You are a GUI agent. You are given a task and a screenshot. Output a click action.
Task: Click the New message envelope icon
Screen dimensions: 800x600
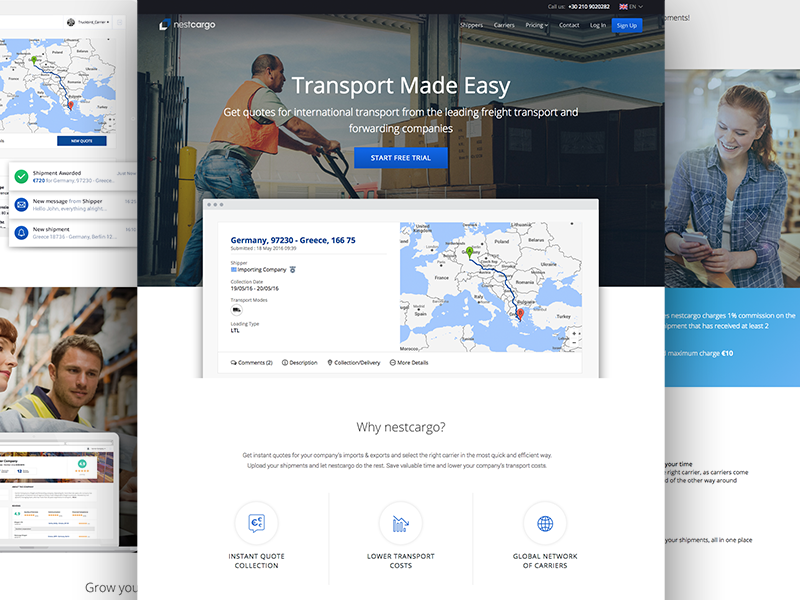click(x=21, y=205)
